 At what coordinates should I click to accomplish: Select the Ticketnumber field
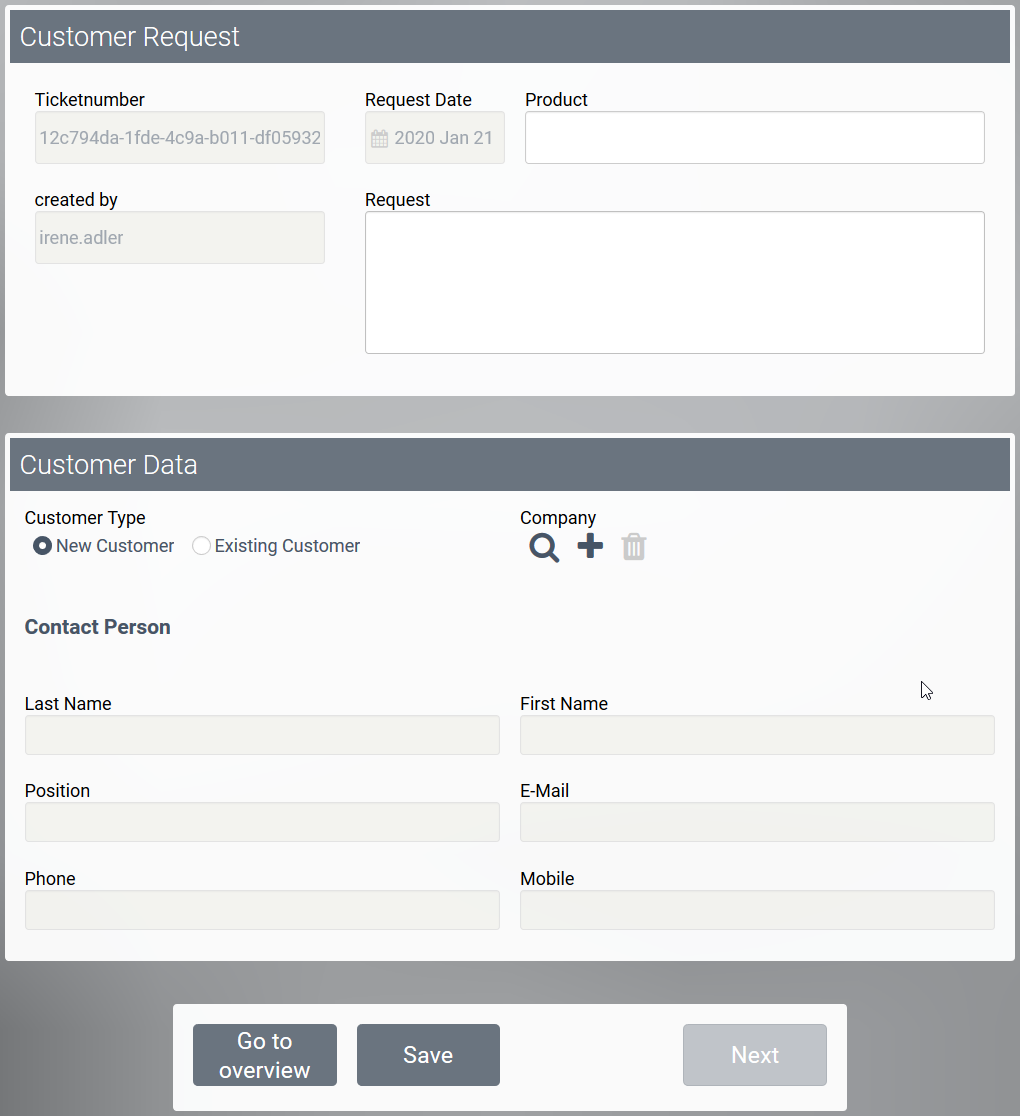(x=180, y=137)
